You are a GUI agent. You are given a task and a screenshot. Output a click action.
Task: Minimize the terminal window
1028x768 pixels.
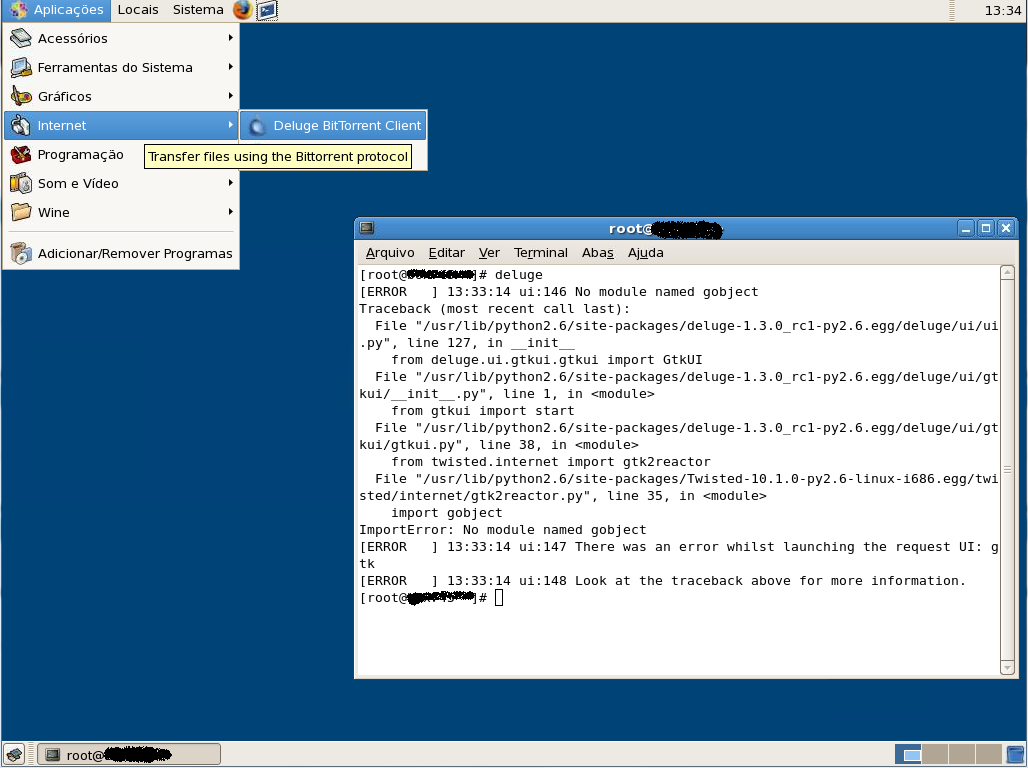(966, 229)
